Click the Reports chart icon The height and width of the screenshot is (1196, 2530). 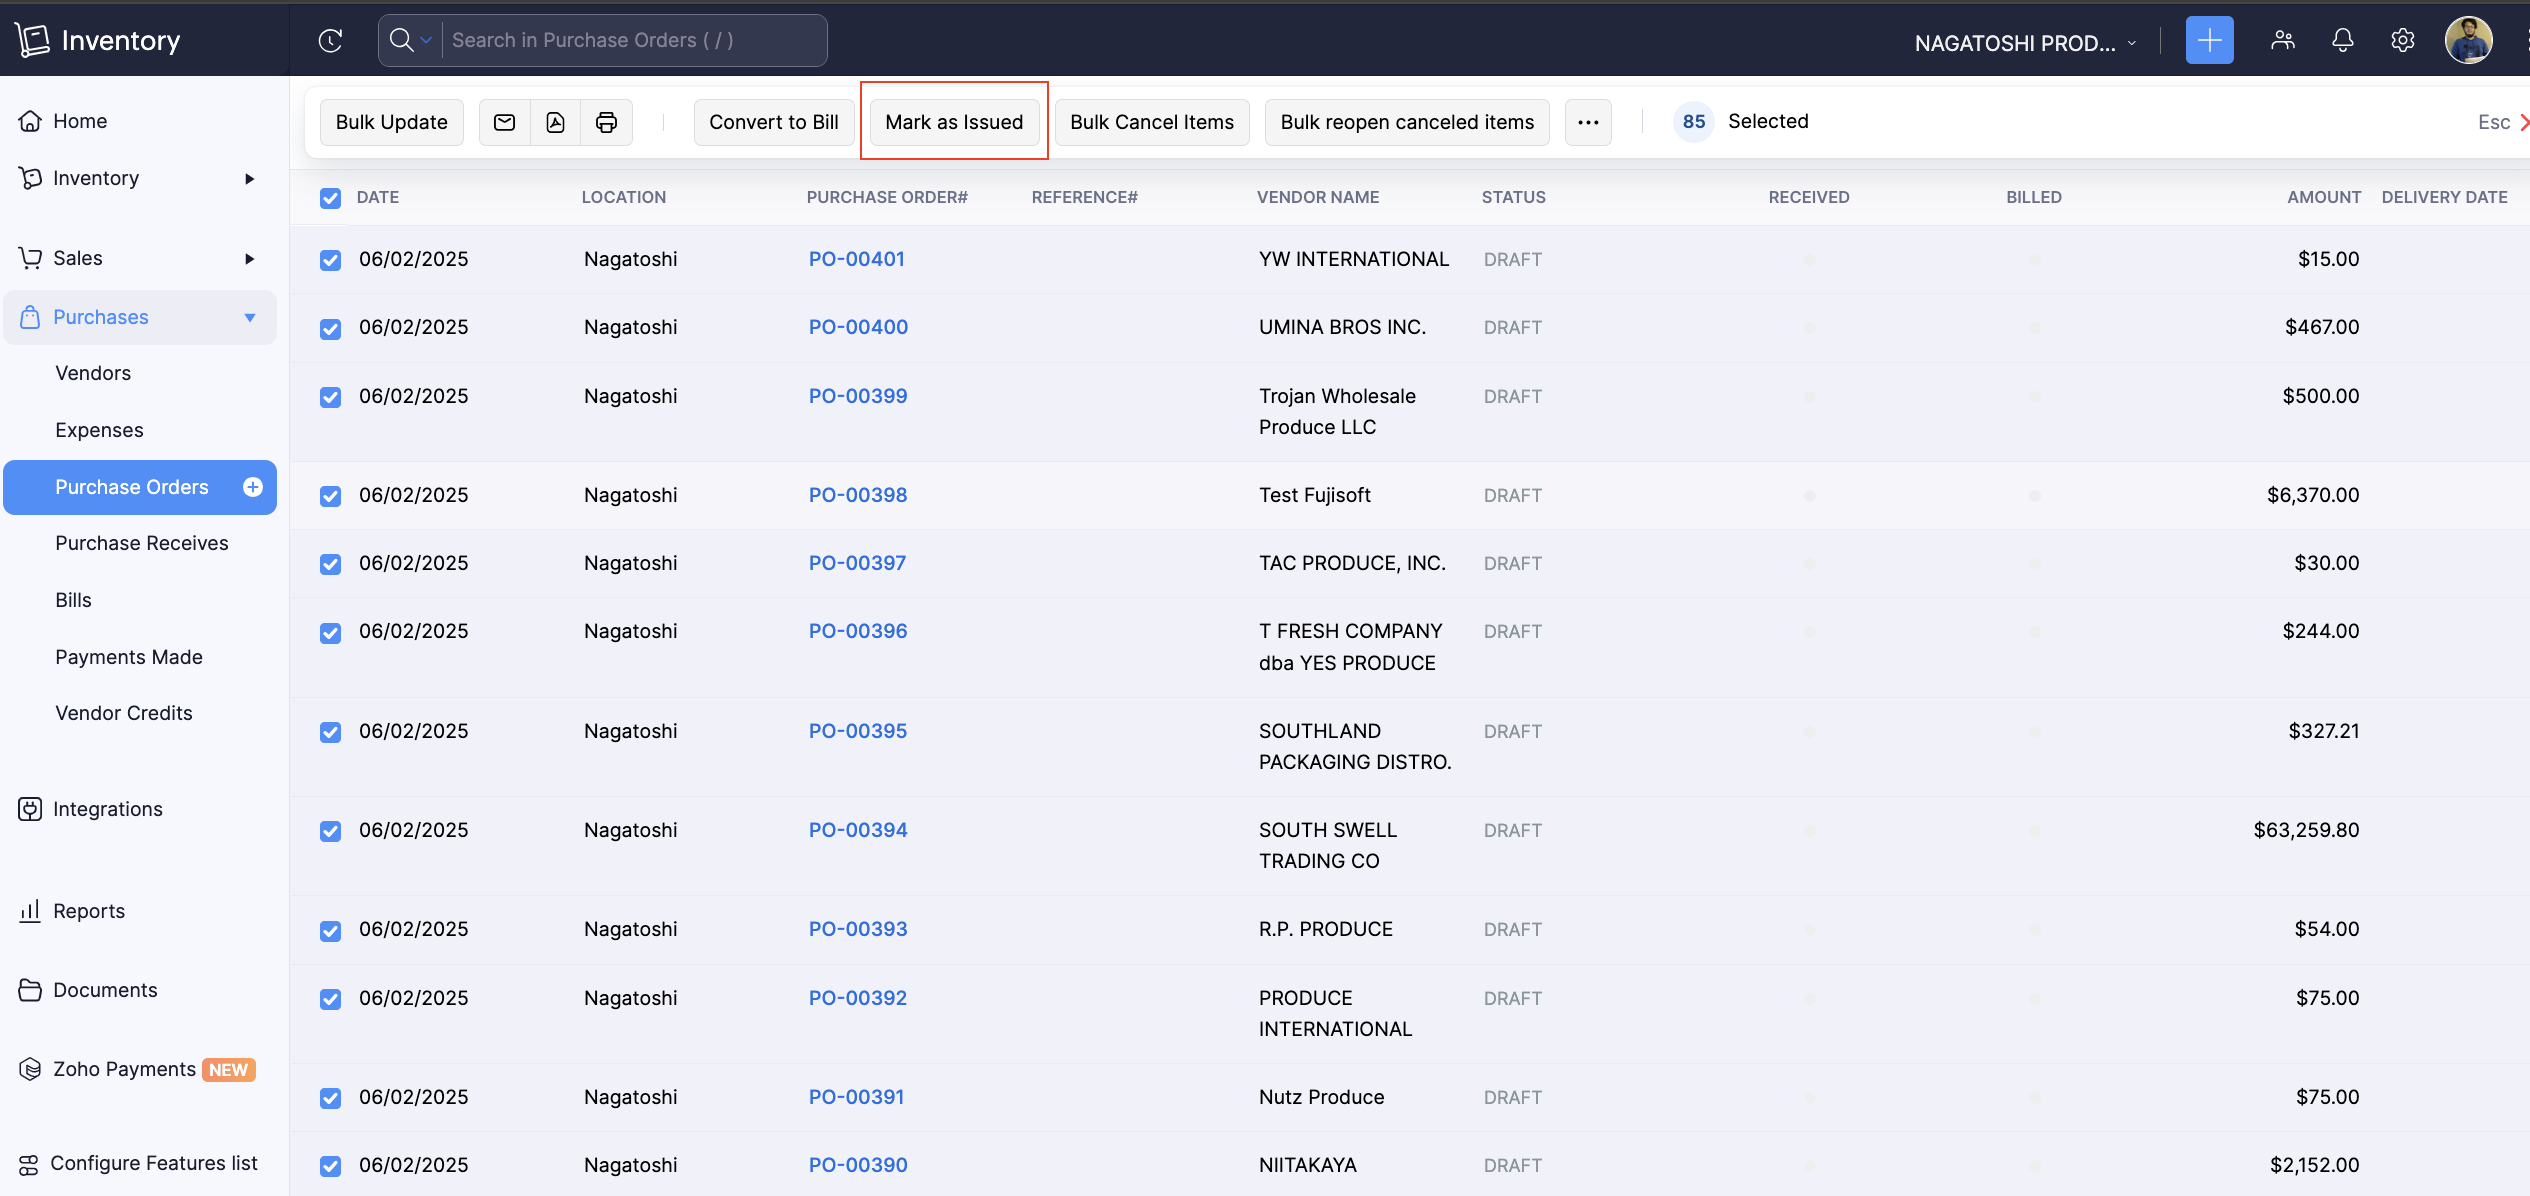(30, 911)
